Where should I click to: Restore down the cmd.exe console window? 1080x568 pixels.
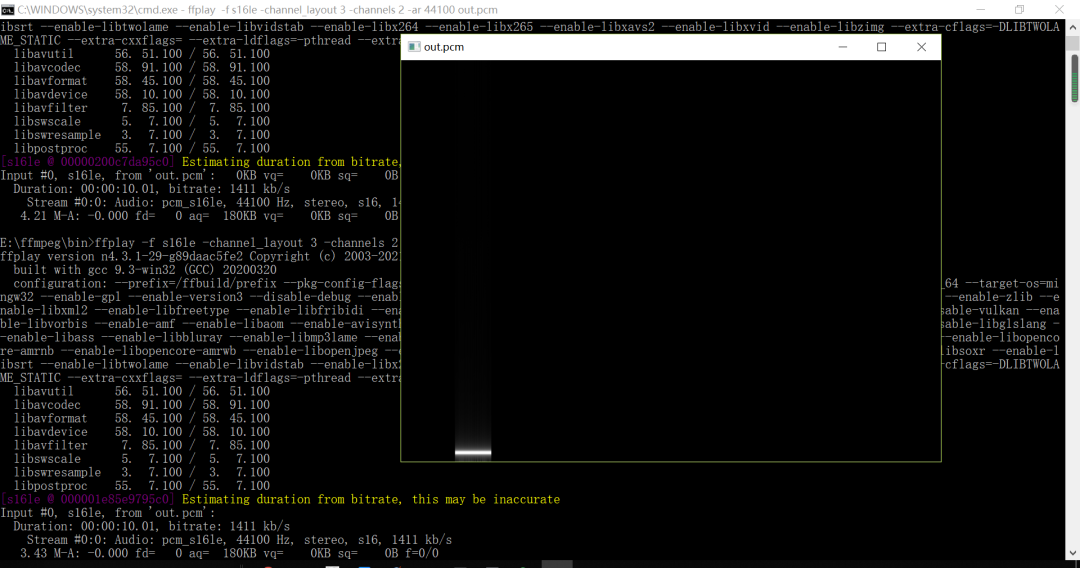[1019, 10]
